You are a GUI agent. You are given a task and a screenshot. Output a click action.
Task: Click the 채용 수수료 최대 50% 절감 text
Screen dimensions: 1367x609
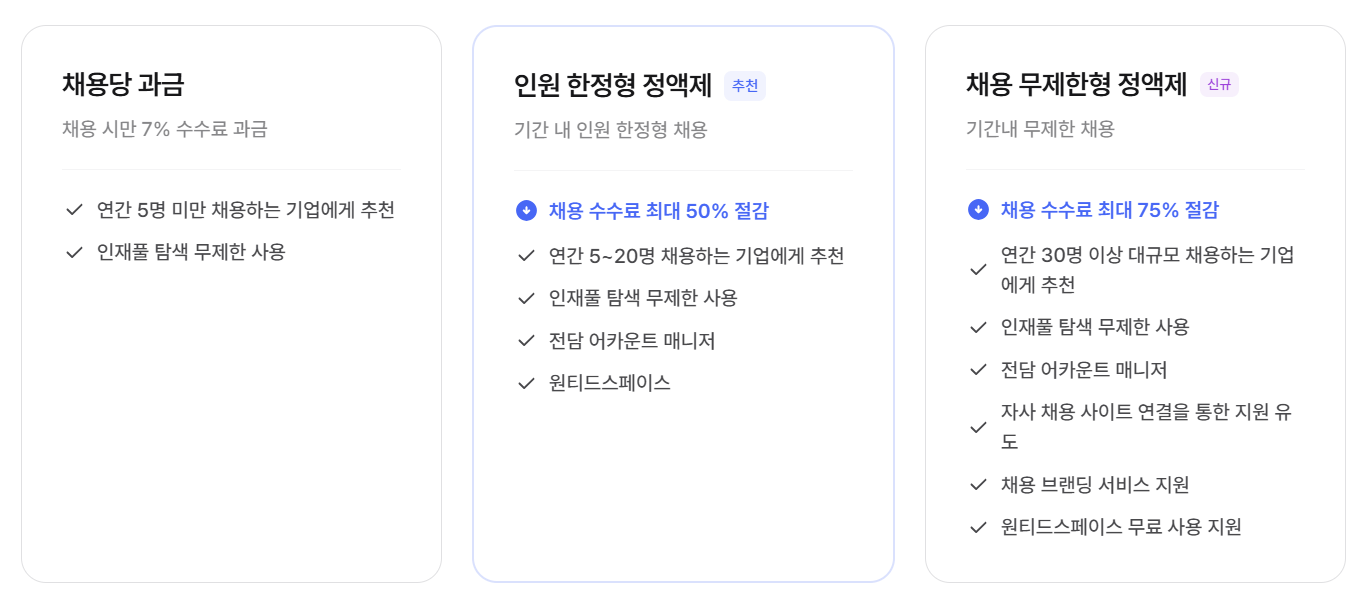(659, 211)
